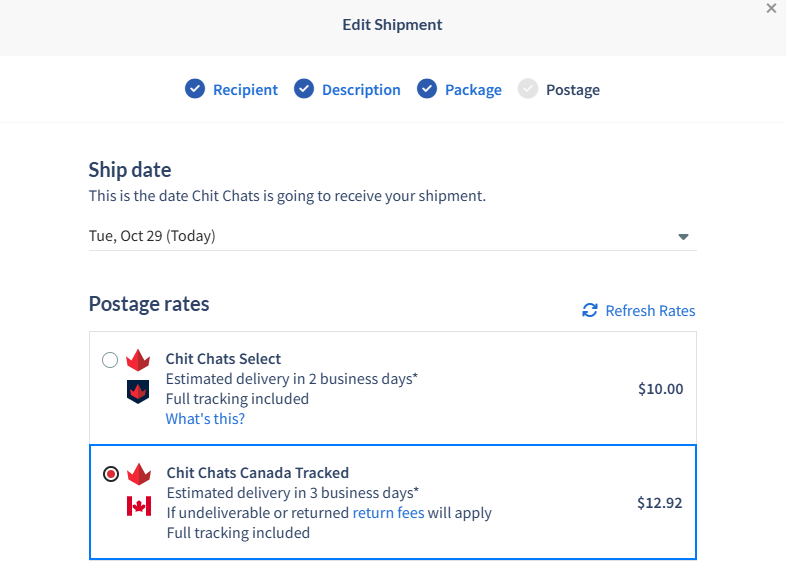This screenshot has height=564, width=786.
Task: Select the Chit Chats Canada Tracked radio button
Action: [111, 474]
